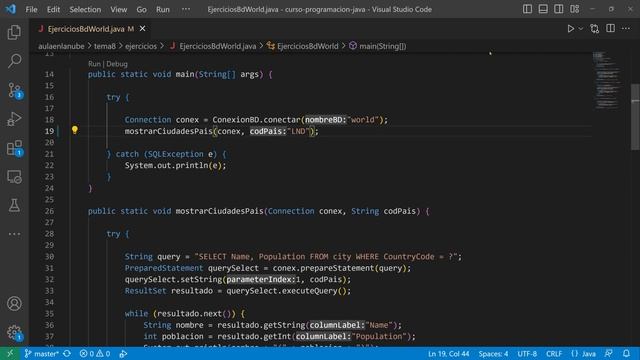Screen dimensions: 640x360
Task: Open the Selection menu
Action: [x=85, y=9]
